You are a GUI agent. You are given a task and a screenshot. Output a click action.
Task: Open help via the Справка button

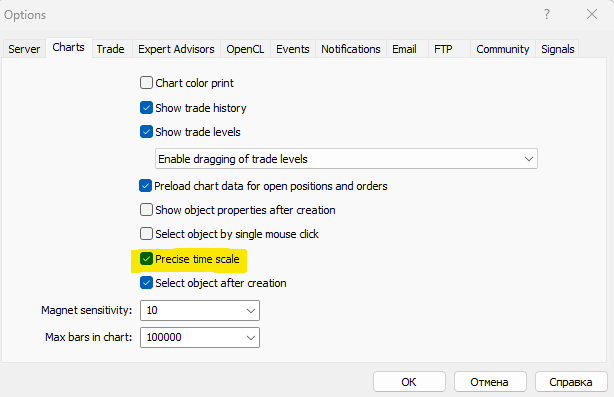(571, 382)
